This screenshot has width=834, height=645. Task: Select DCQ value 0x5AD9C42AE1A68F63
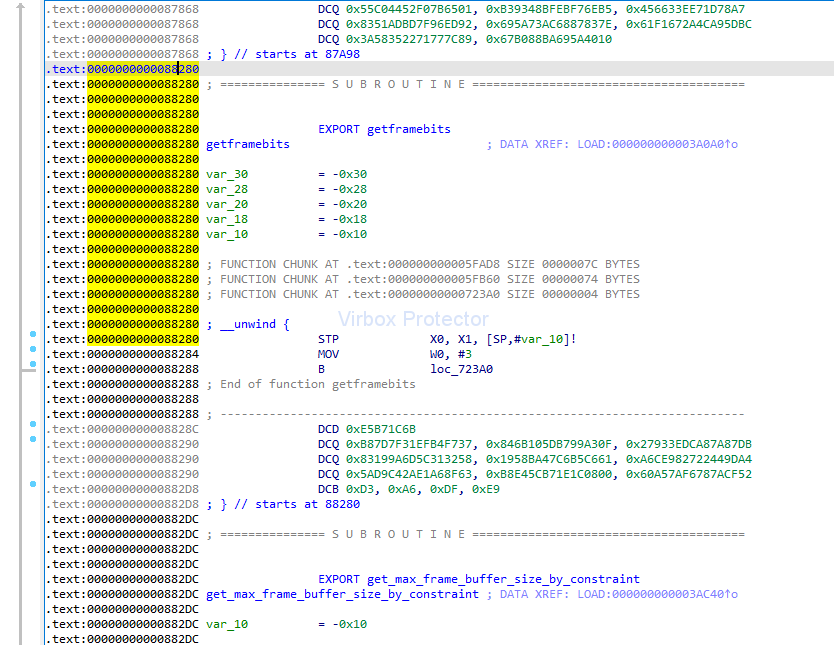[x=408, y=474]
